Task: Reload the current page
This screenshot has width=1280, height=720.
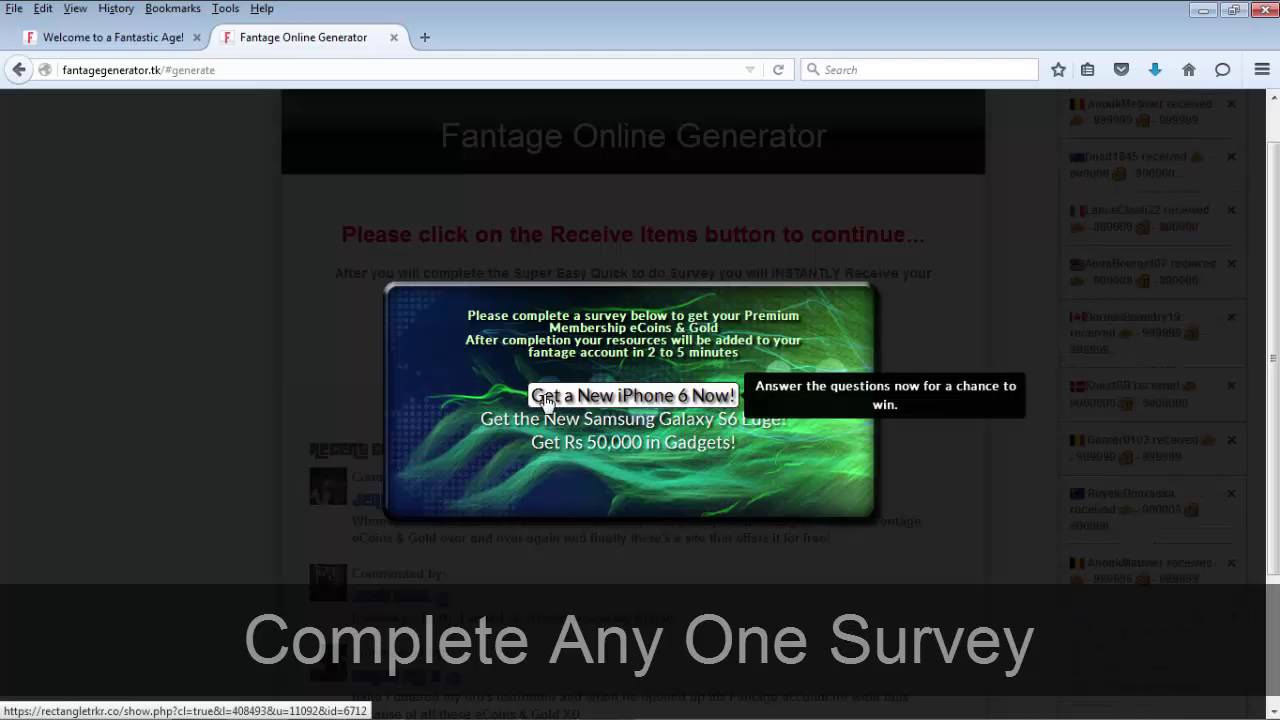Action: [x=778, y=70]
